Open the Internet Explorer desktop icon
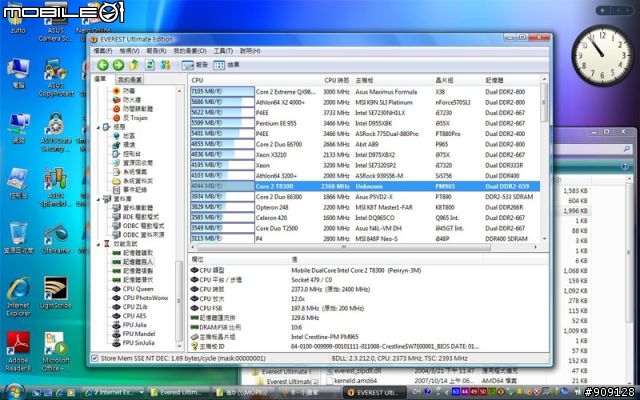This screenshot has width=640, height=400. click(18, 297)
